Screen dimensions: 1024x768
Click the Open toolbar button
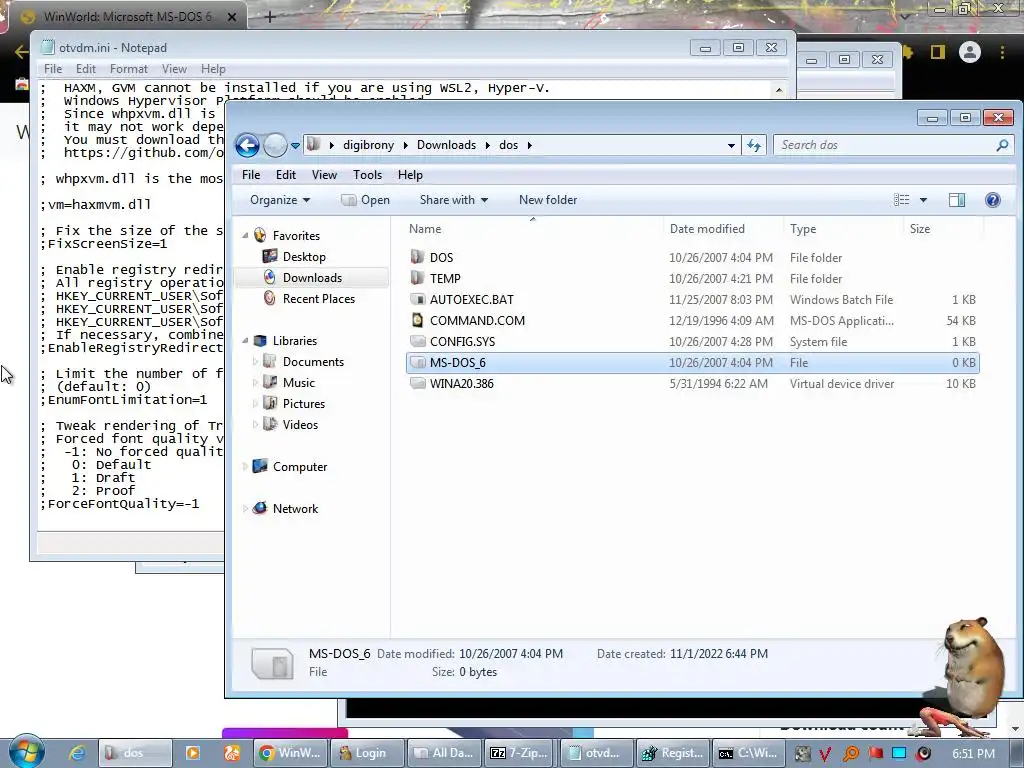[366, 200]
